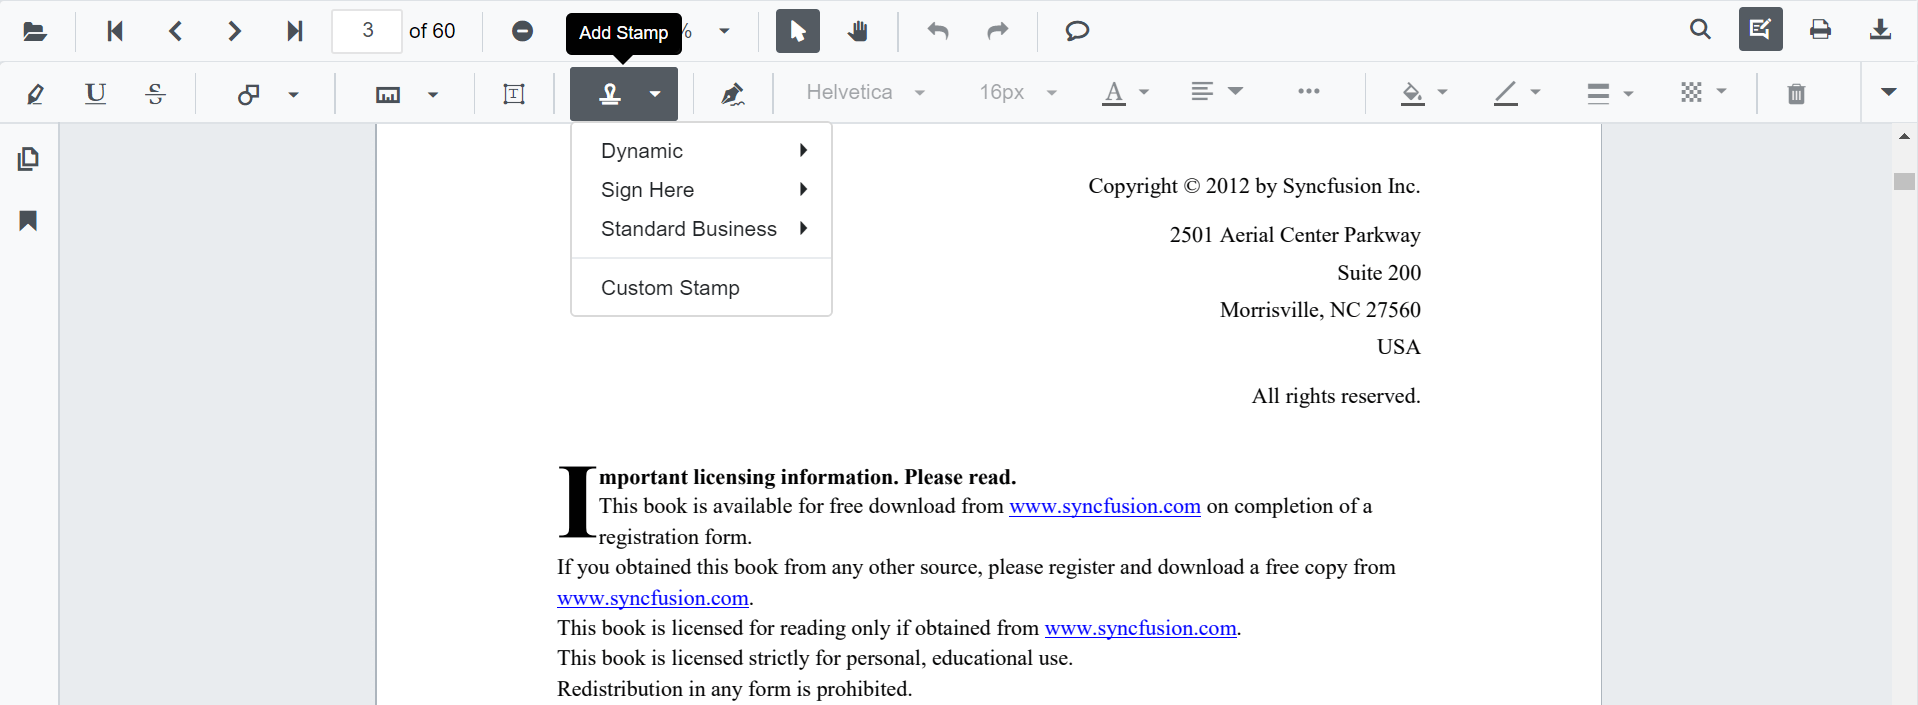Redo the last action
The width and height of the screenshot is (1918, 705).
point(997,31)
